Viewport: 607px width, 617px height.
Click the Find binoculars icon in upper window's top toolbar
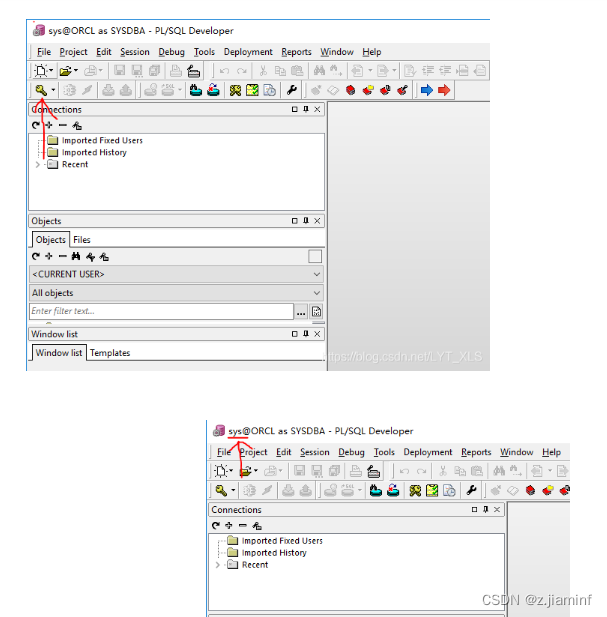point(319,71)
